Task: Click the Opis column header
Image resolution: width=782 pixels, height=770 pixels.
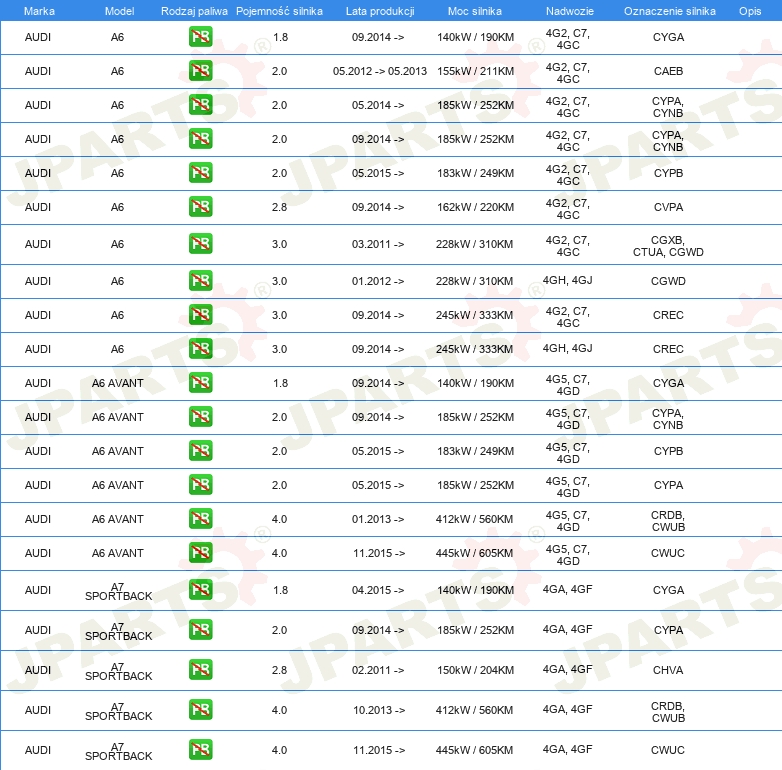Action: tap(749, 10)
